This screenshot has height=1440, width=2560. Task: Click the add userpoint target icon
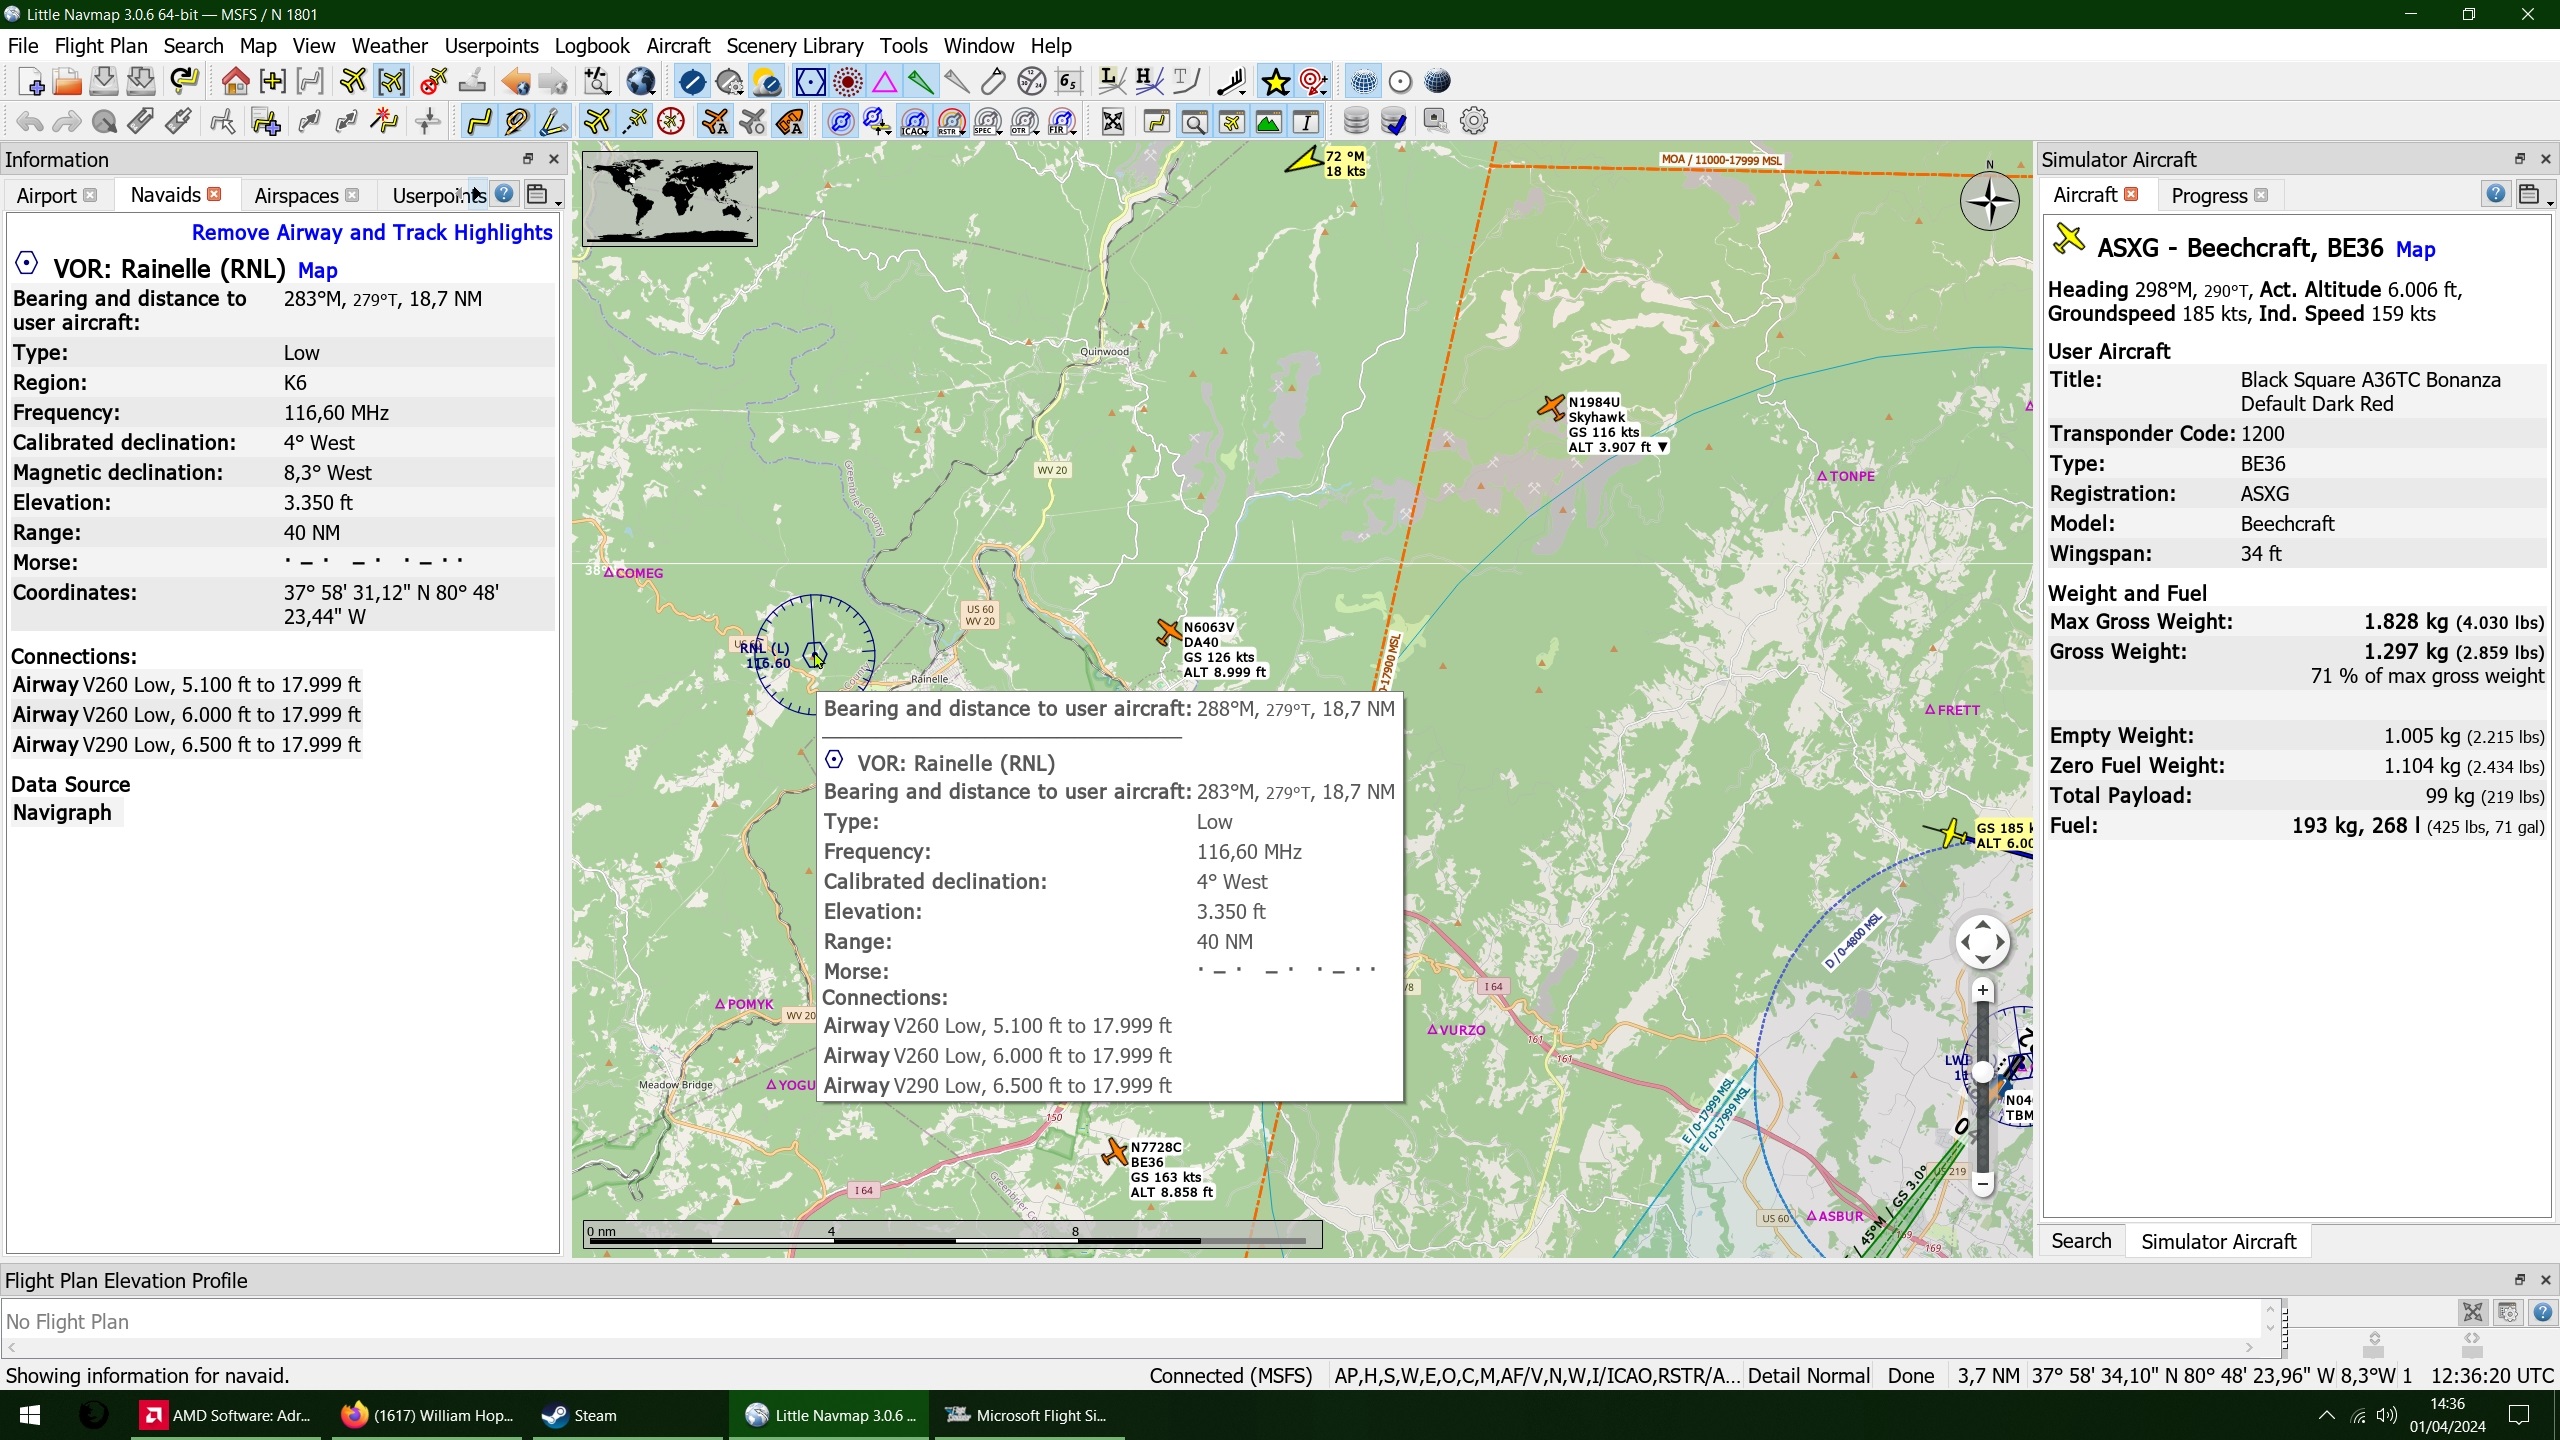(1314, 82)
